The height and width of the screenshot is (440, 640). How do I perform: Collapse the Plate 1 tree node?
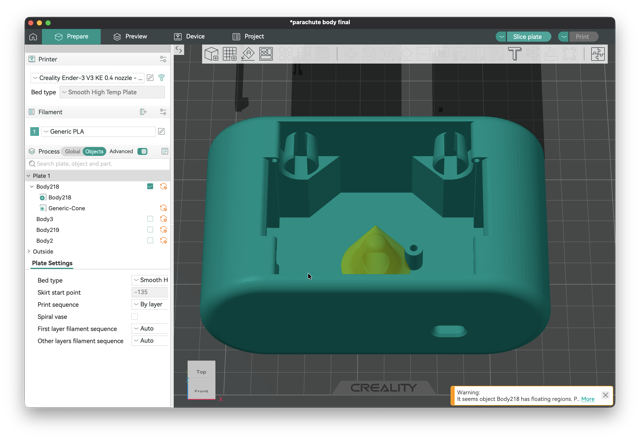[29, 176]
